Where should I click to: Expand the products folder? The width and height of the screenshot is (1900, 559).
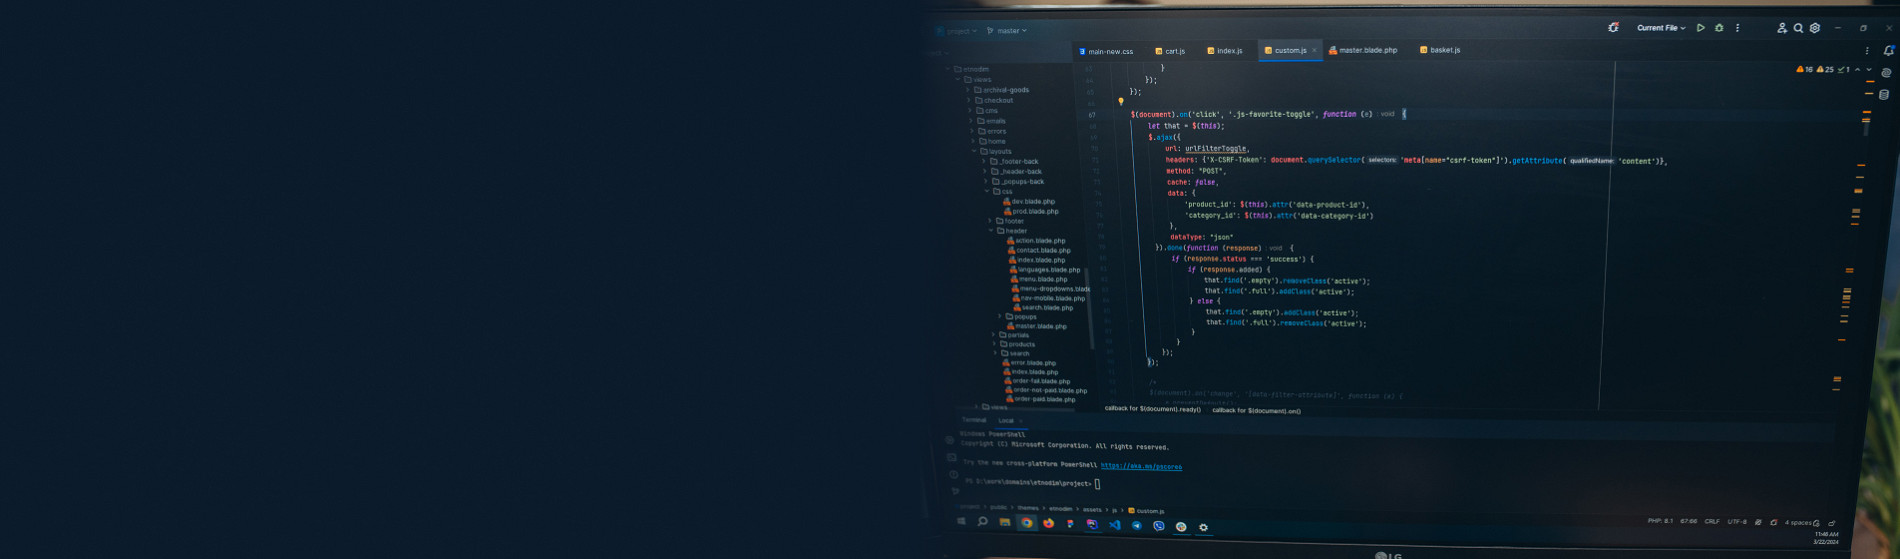coord(994,344)
